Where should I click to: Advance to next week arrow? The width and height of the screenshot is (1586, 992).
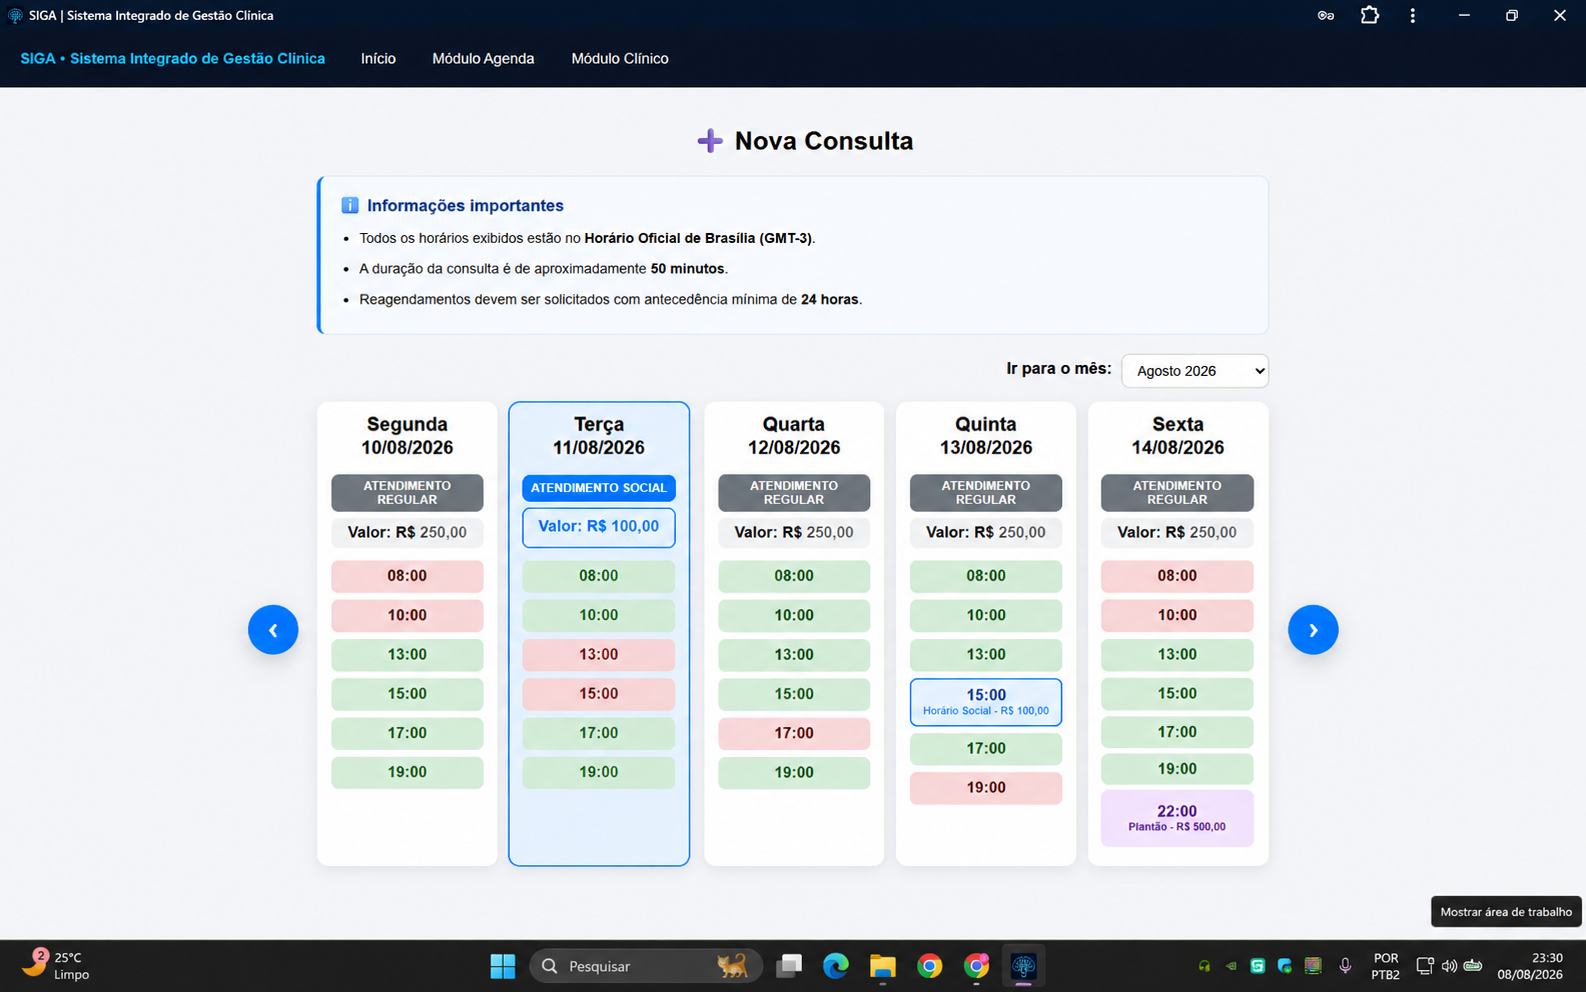[x=1313, y=630]
